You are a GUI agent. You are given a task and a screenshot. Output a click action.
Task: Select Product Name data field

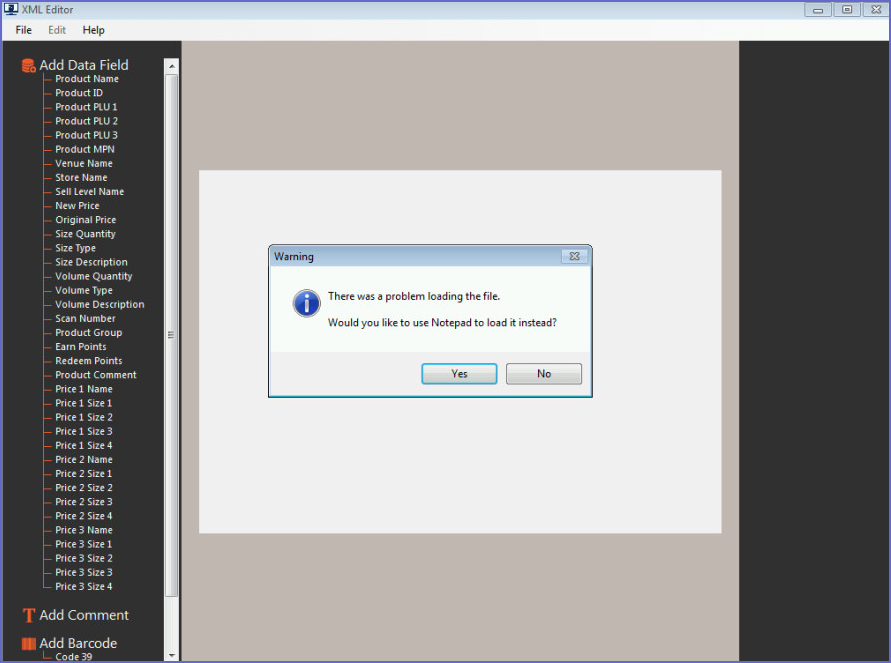point(87,79)
